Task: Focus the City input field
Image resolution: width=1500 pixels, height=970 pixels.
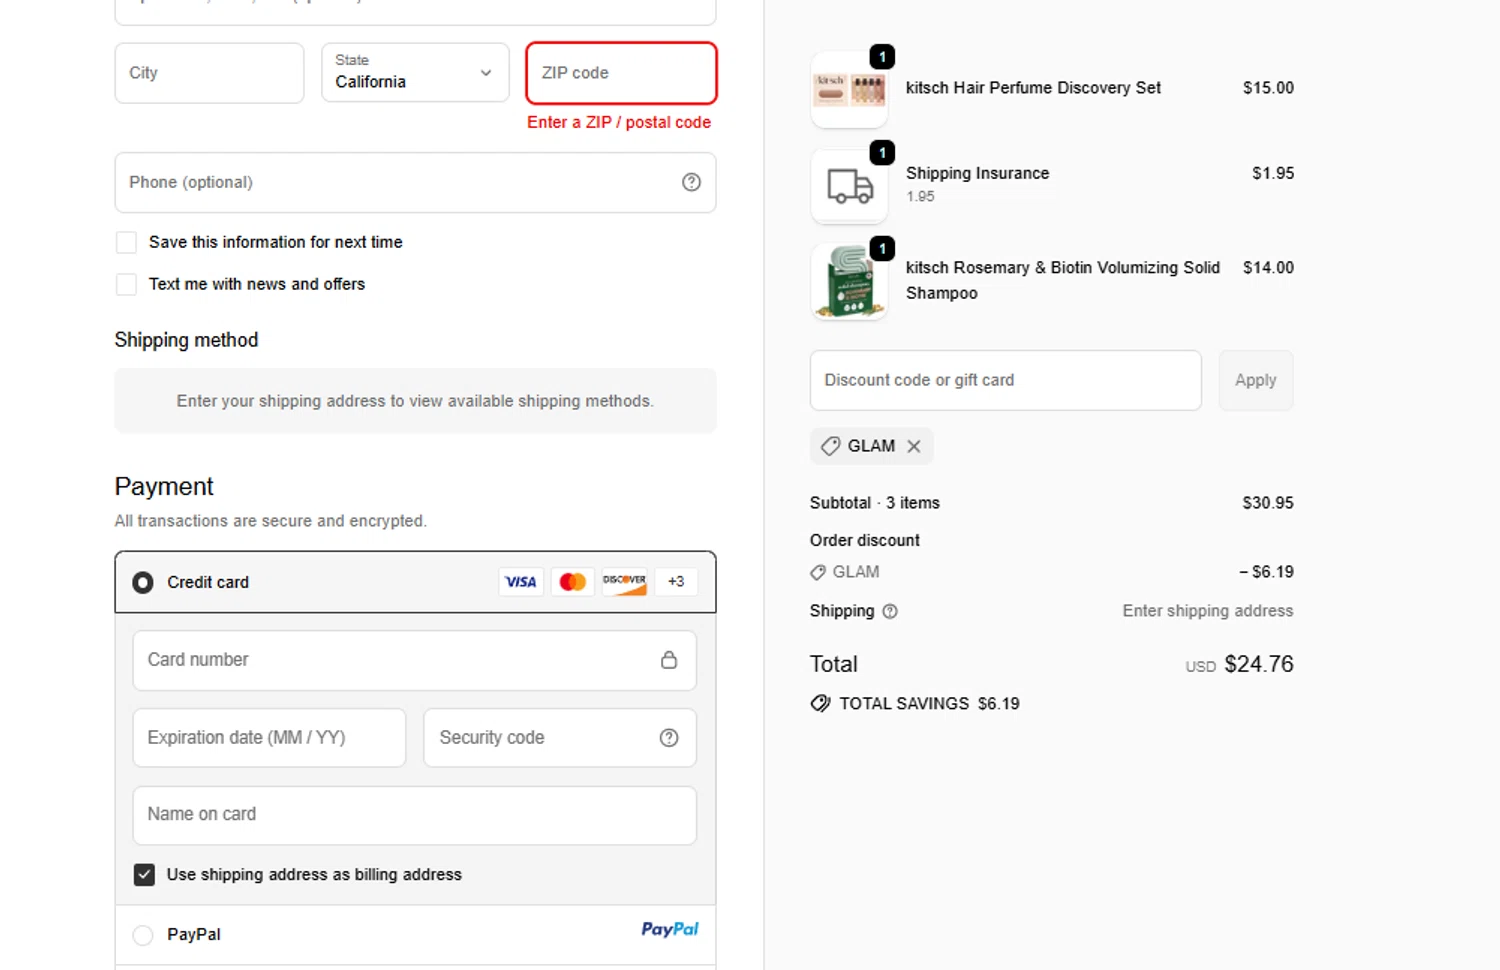Action: [x=209, y=72]
